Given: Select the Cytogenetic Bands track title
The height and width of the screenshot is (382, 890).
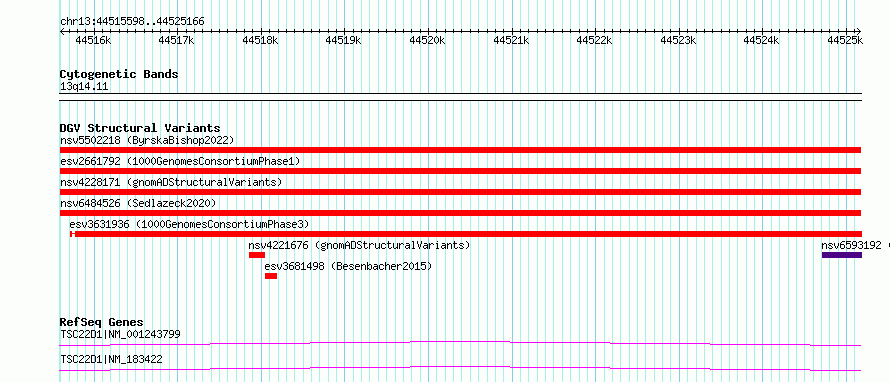Looking at the screenshot, I should [119, 74].
